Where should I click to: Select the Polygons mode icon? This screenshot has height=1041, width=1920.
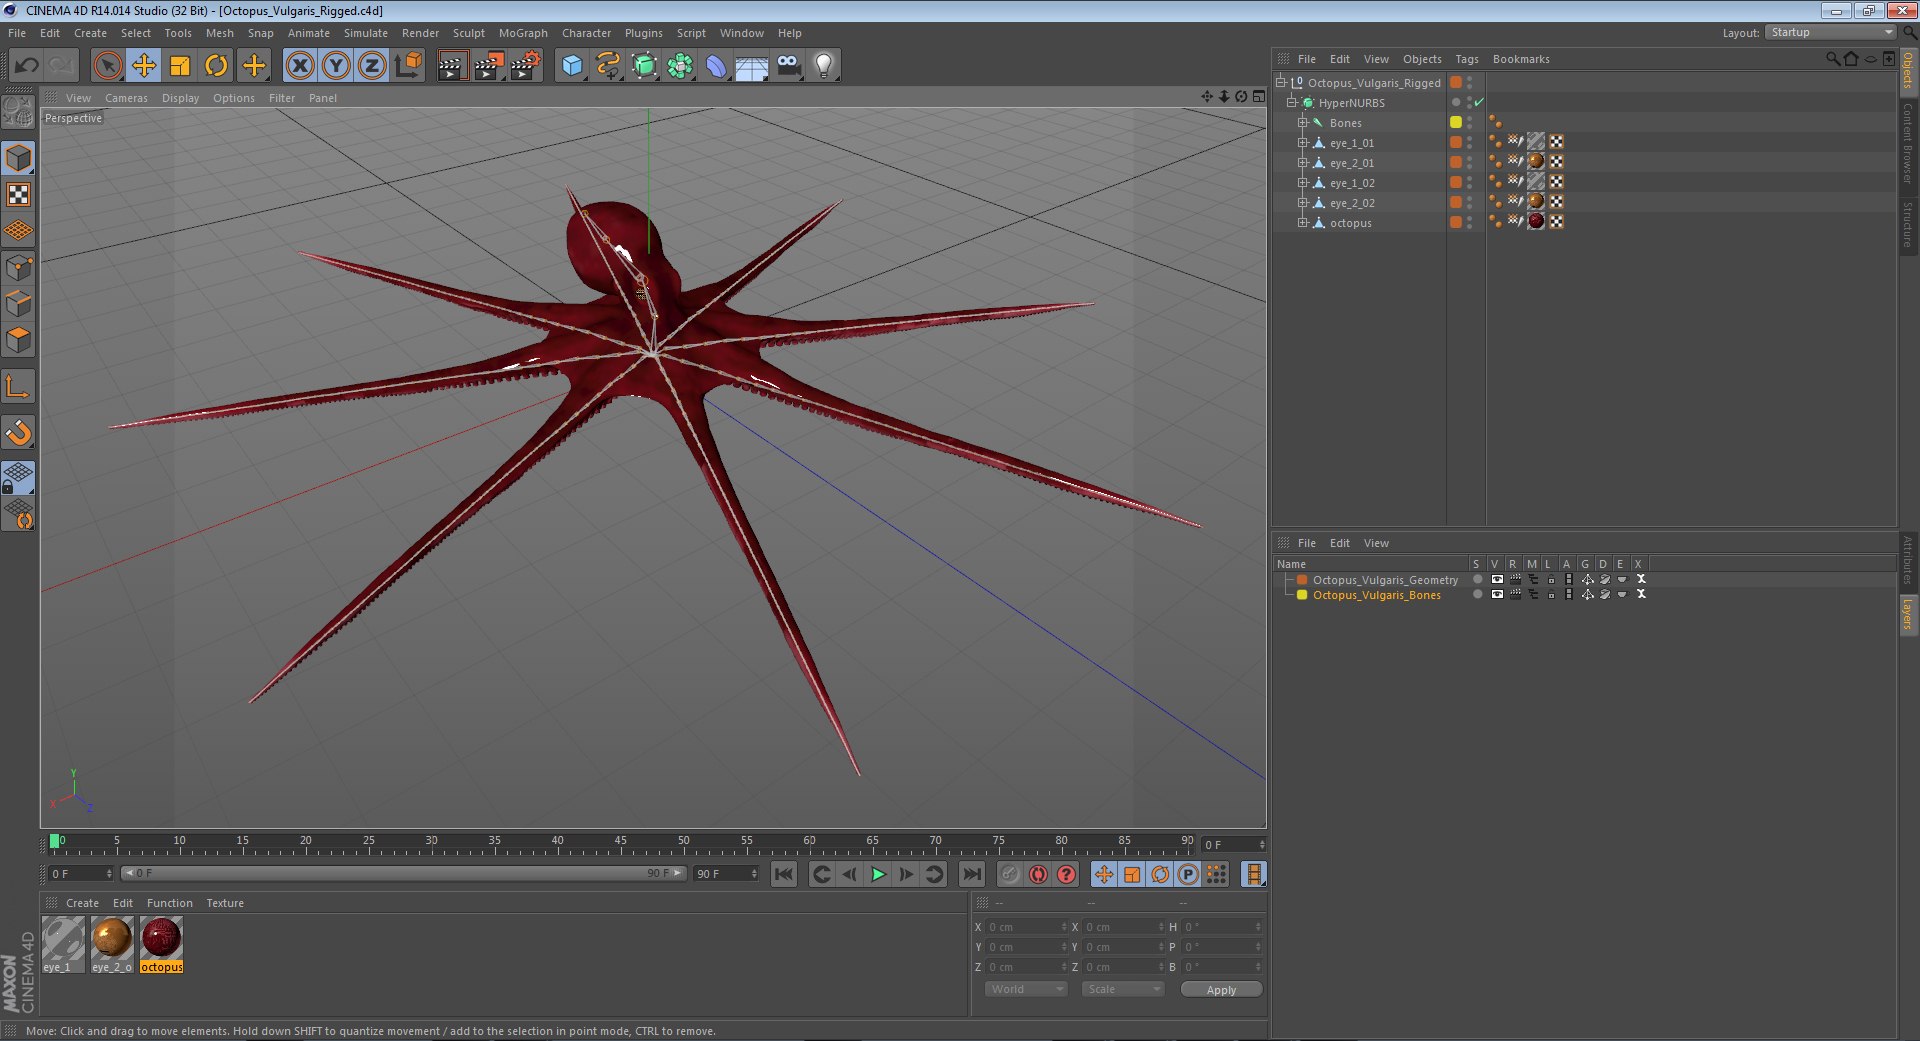tap(18, 340)
